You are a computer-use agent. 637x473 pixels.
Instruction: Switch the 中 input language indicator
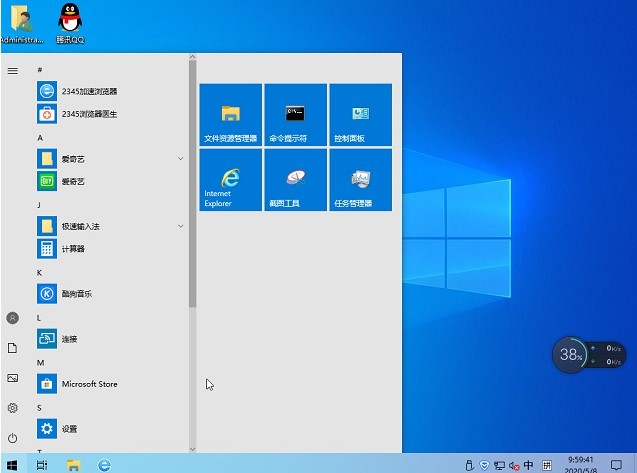click(x=528, y=465)
